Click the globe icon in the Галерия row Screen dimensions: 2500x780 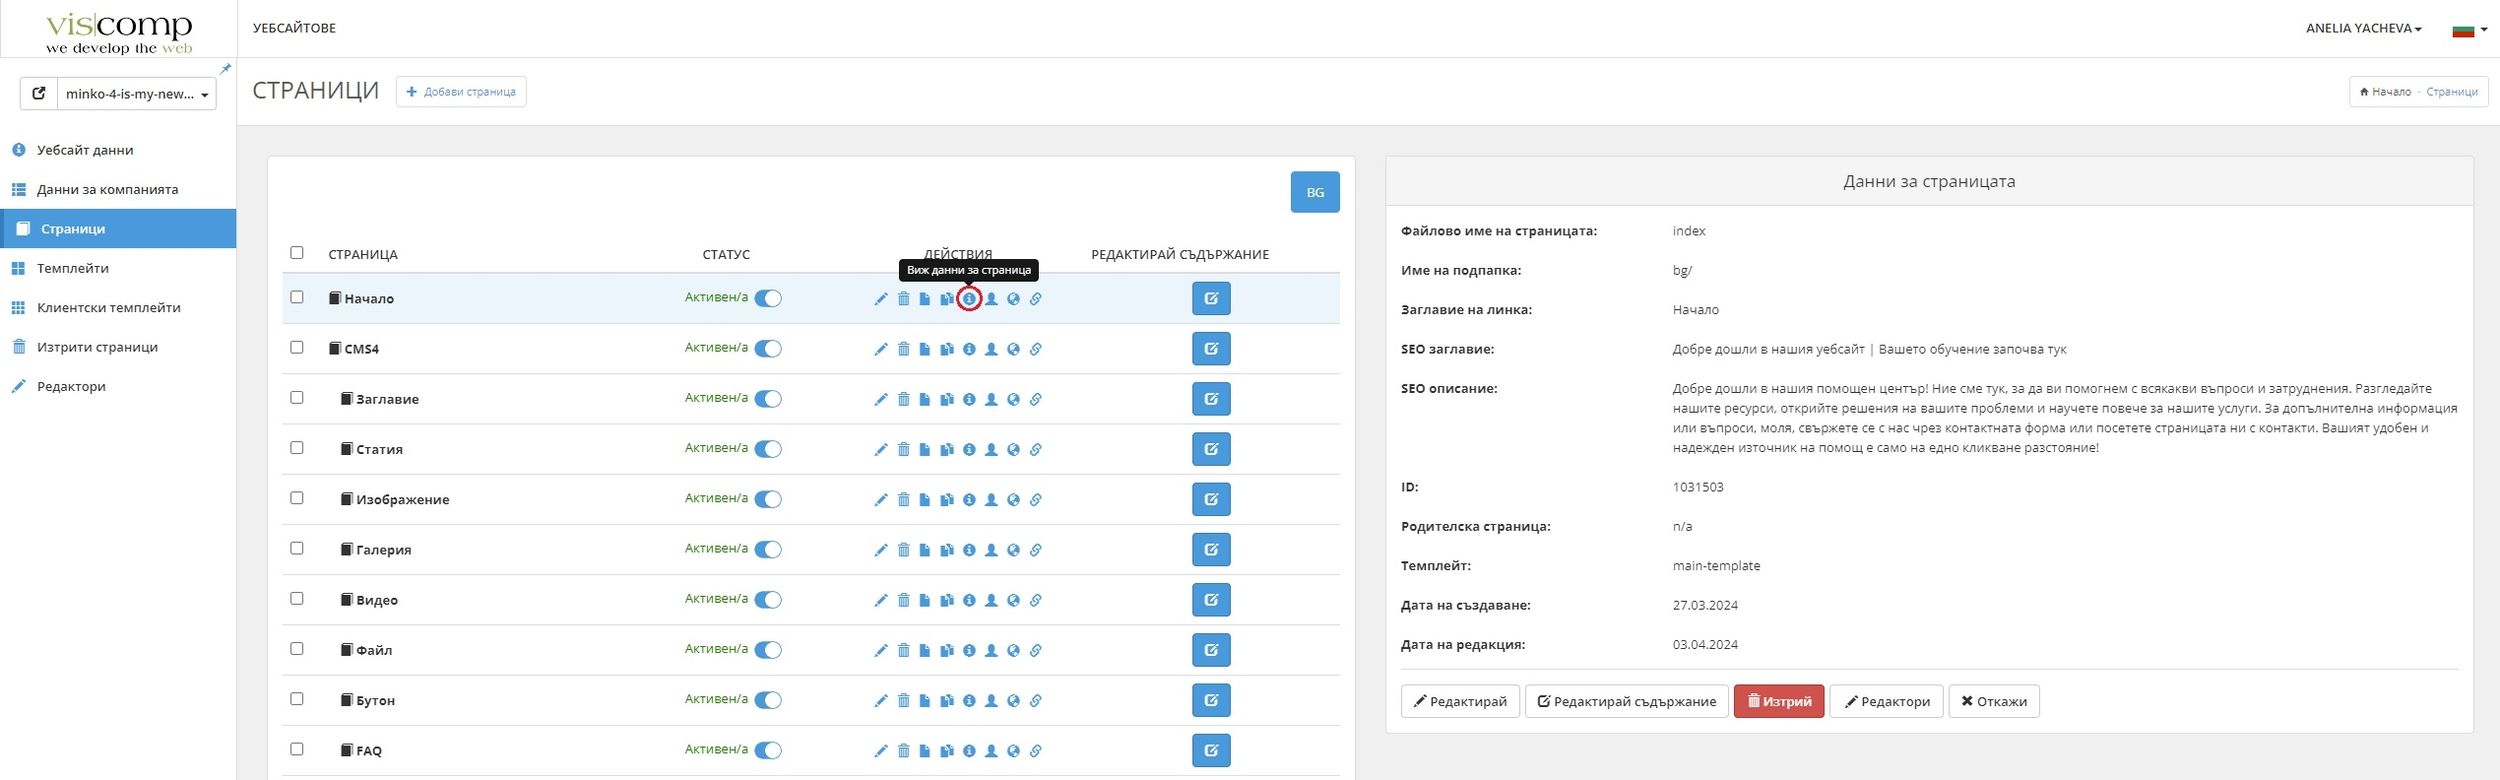[x=1013, y=550]
